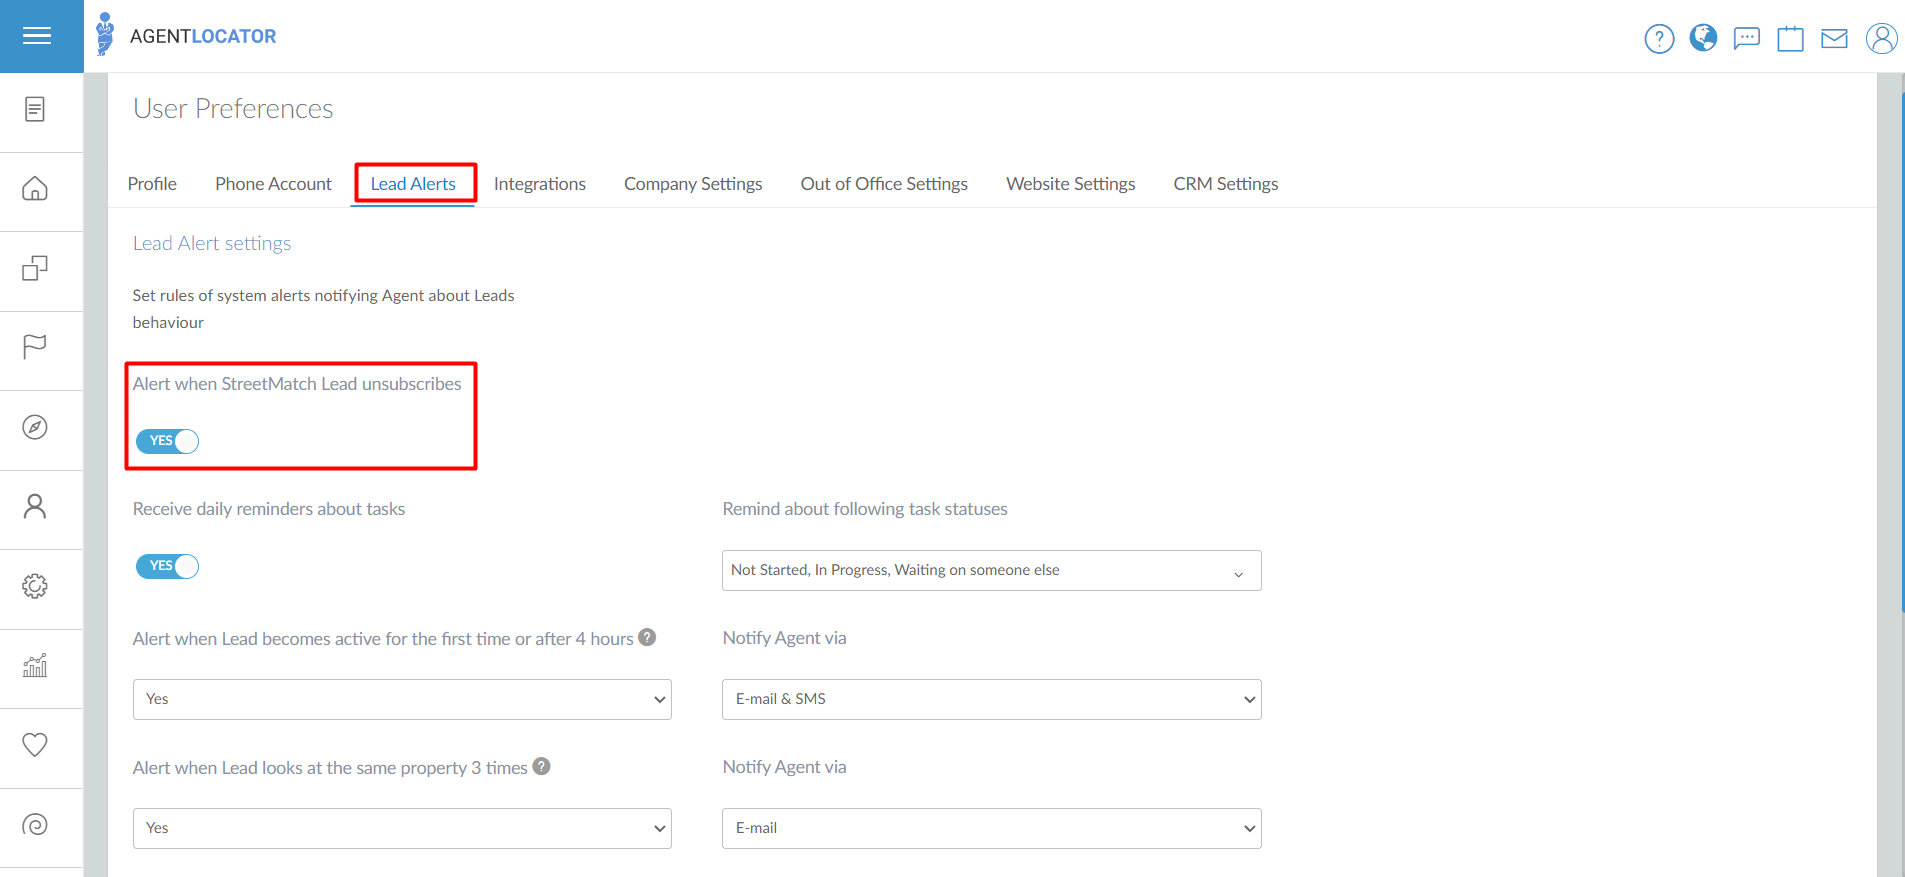Switch to the Integrations tab
This screenshot has height=877, width=1905.
(540, 184)
